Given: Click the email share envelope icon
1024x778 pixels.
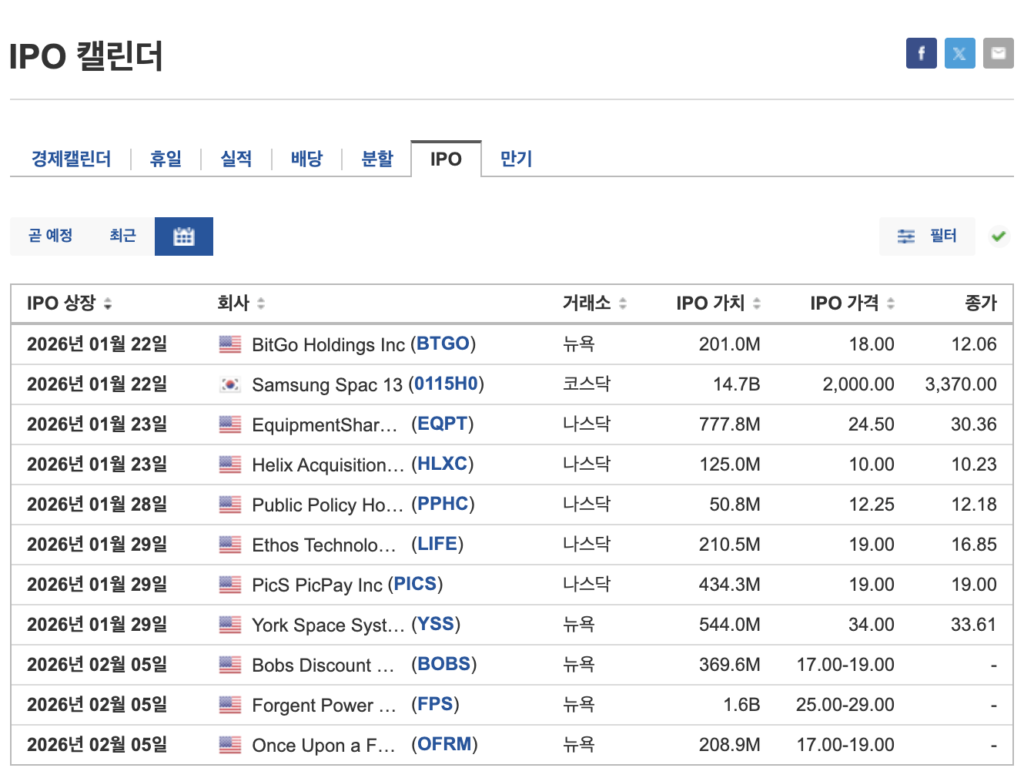Looking at the screenshot, I should pyautogui.click(x=998, y=53).
